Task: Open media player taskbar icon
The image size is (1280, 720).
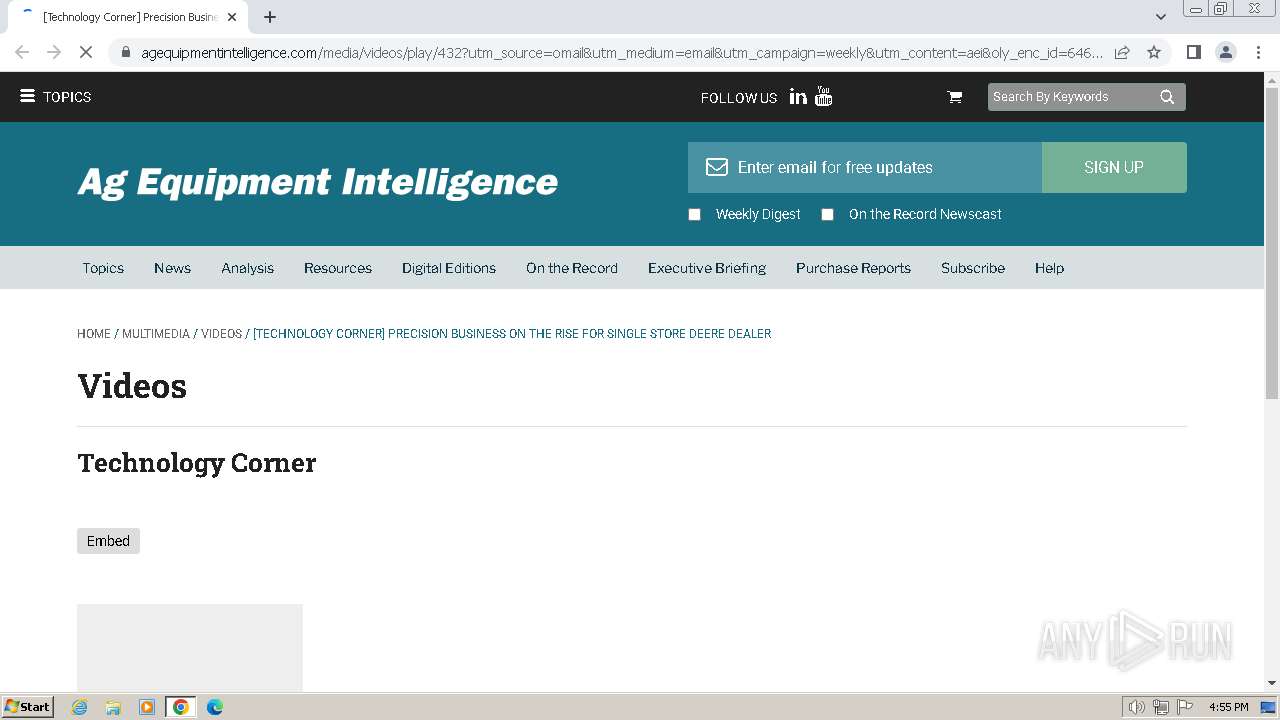Action: coord(147,707)
